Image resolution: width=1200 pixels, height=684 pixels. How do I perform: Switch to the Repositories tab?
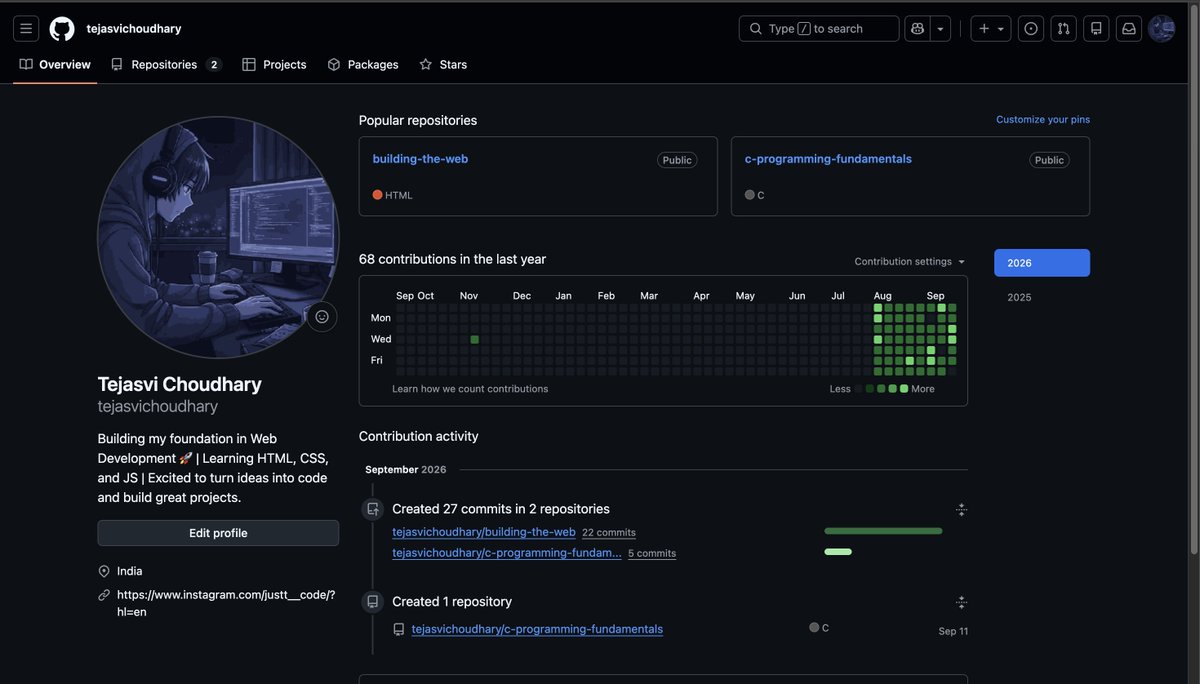pyautogui.click(x=166, y=65)
